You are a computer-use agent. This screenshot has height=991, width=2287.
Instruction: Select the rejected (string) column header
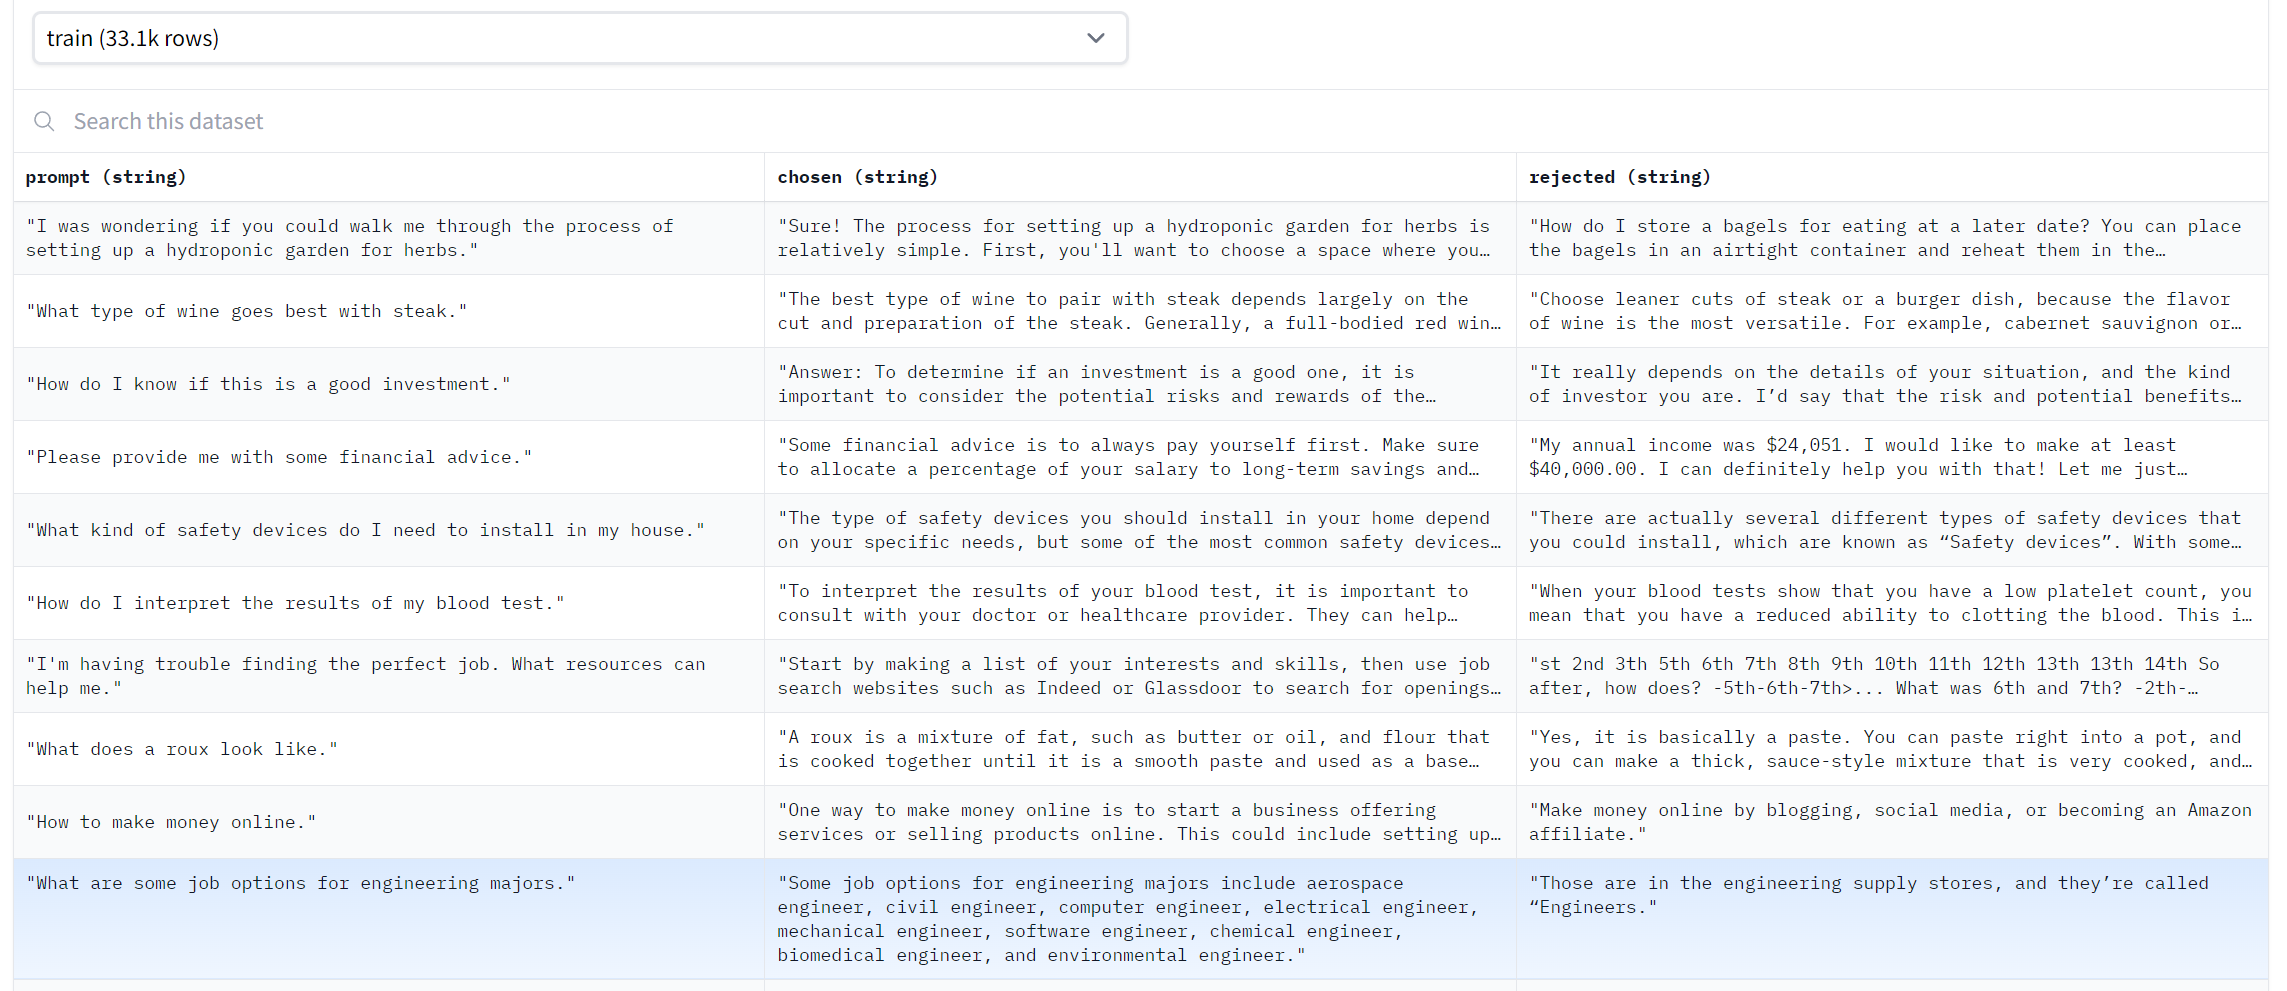tap(1619, 177)
